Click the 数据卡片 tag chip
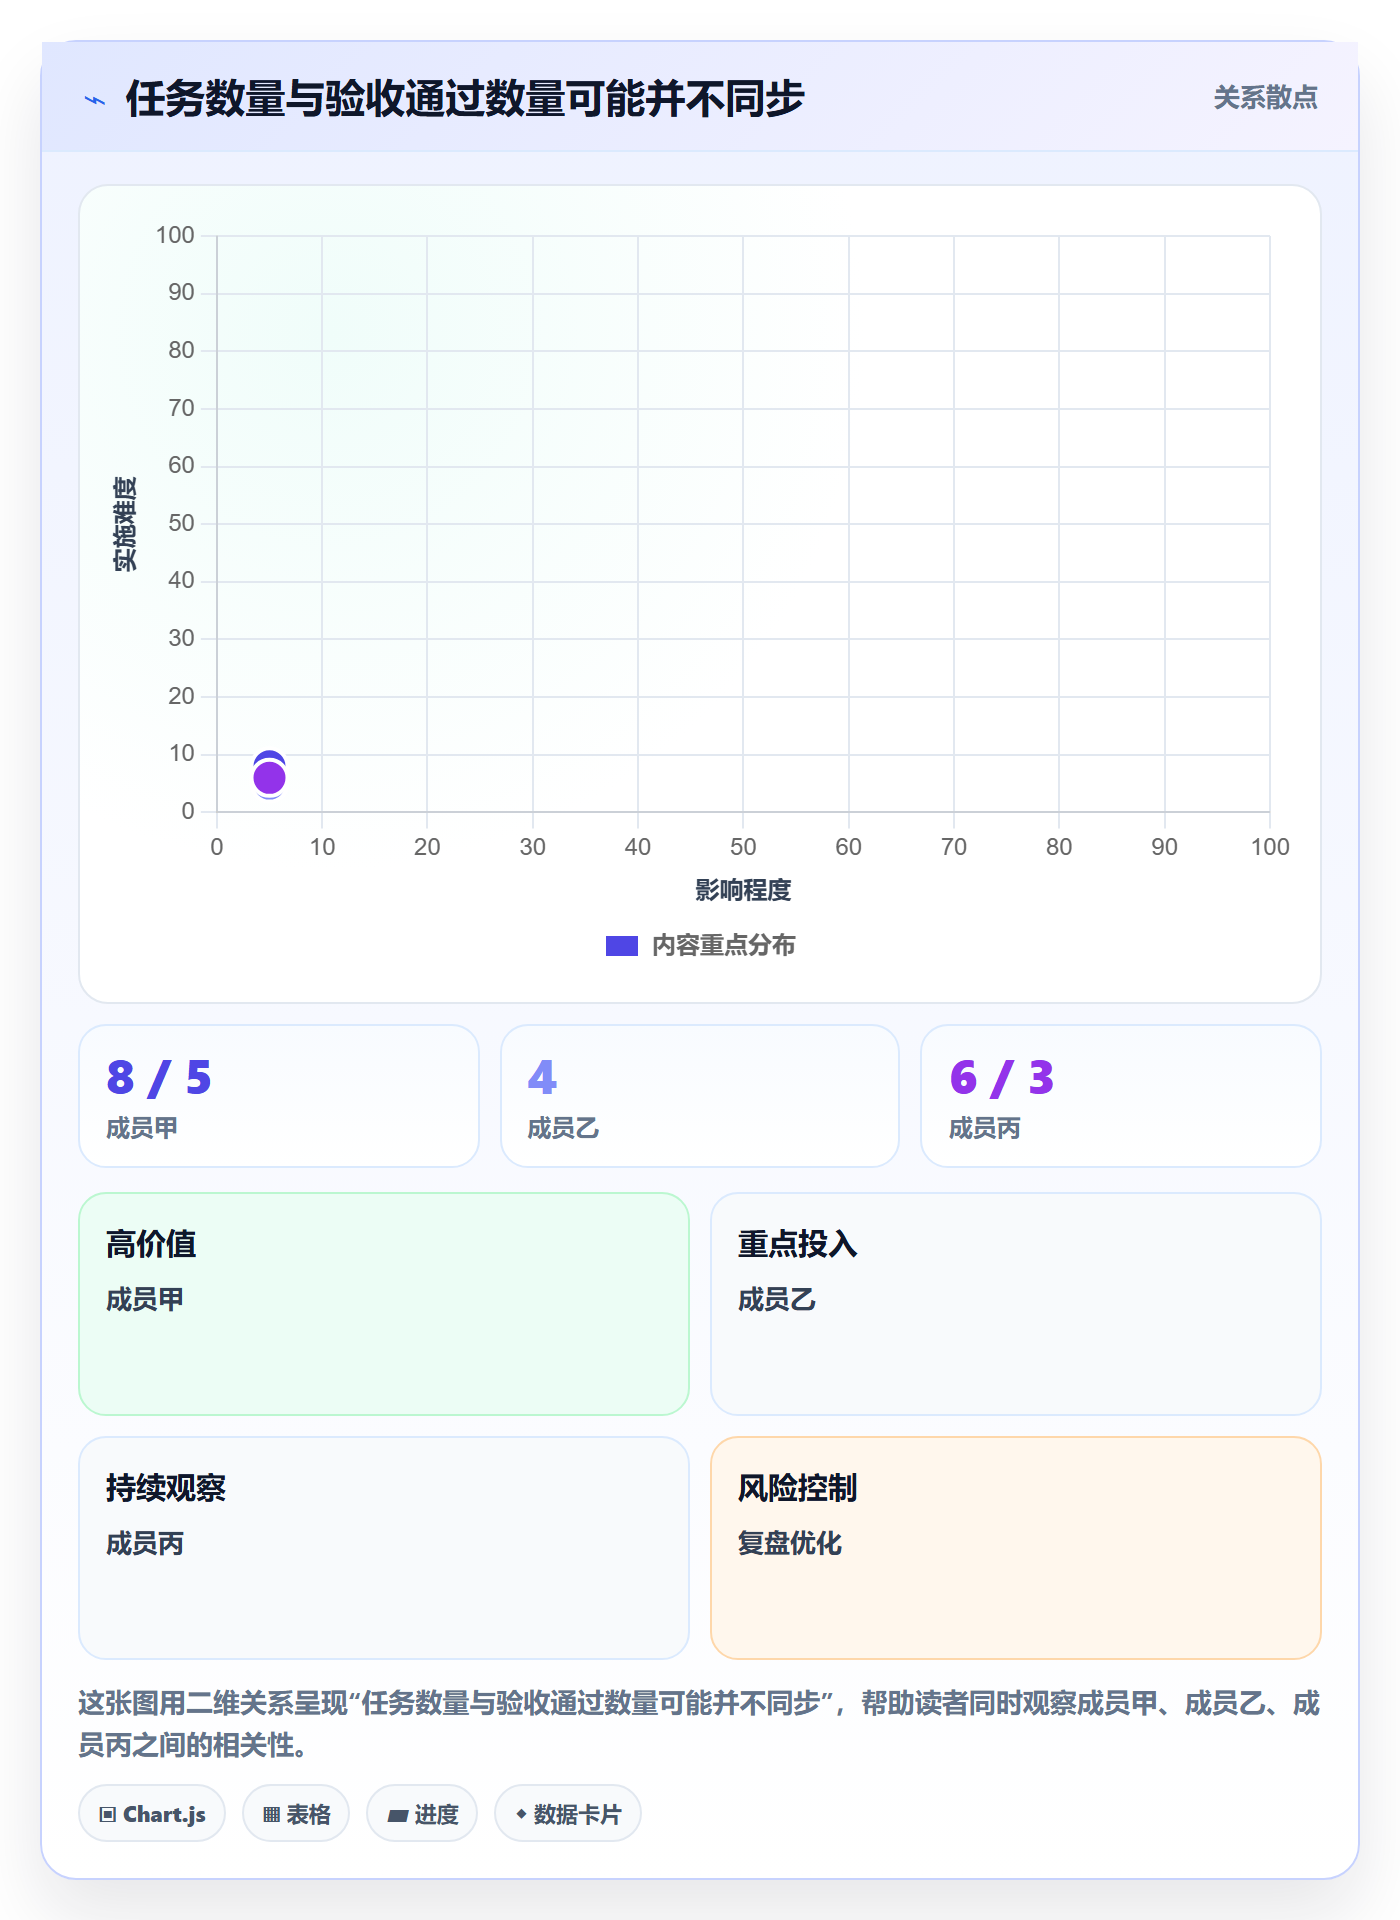Viewport: 1400px width, 1920px height. click(568, 1814)
